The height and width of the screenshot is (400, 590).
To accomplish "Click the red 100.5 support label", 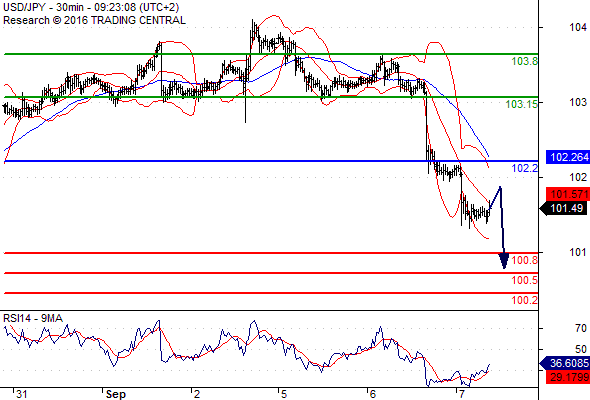I will point(525,280).
